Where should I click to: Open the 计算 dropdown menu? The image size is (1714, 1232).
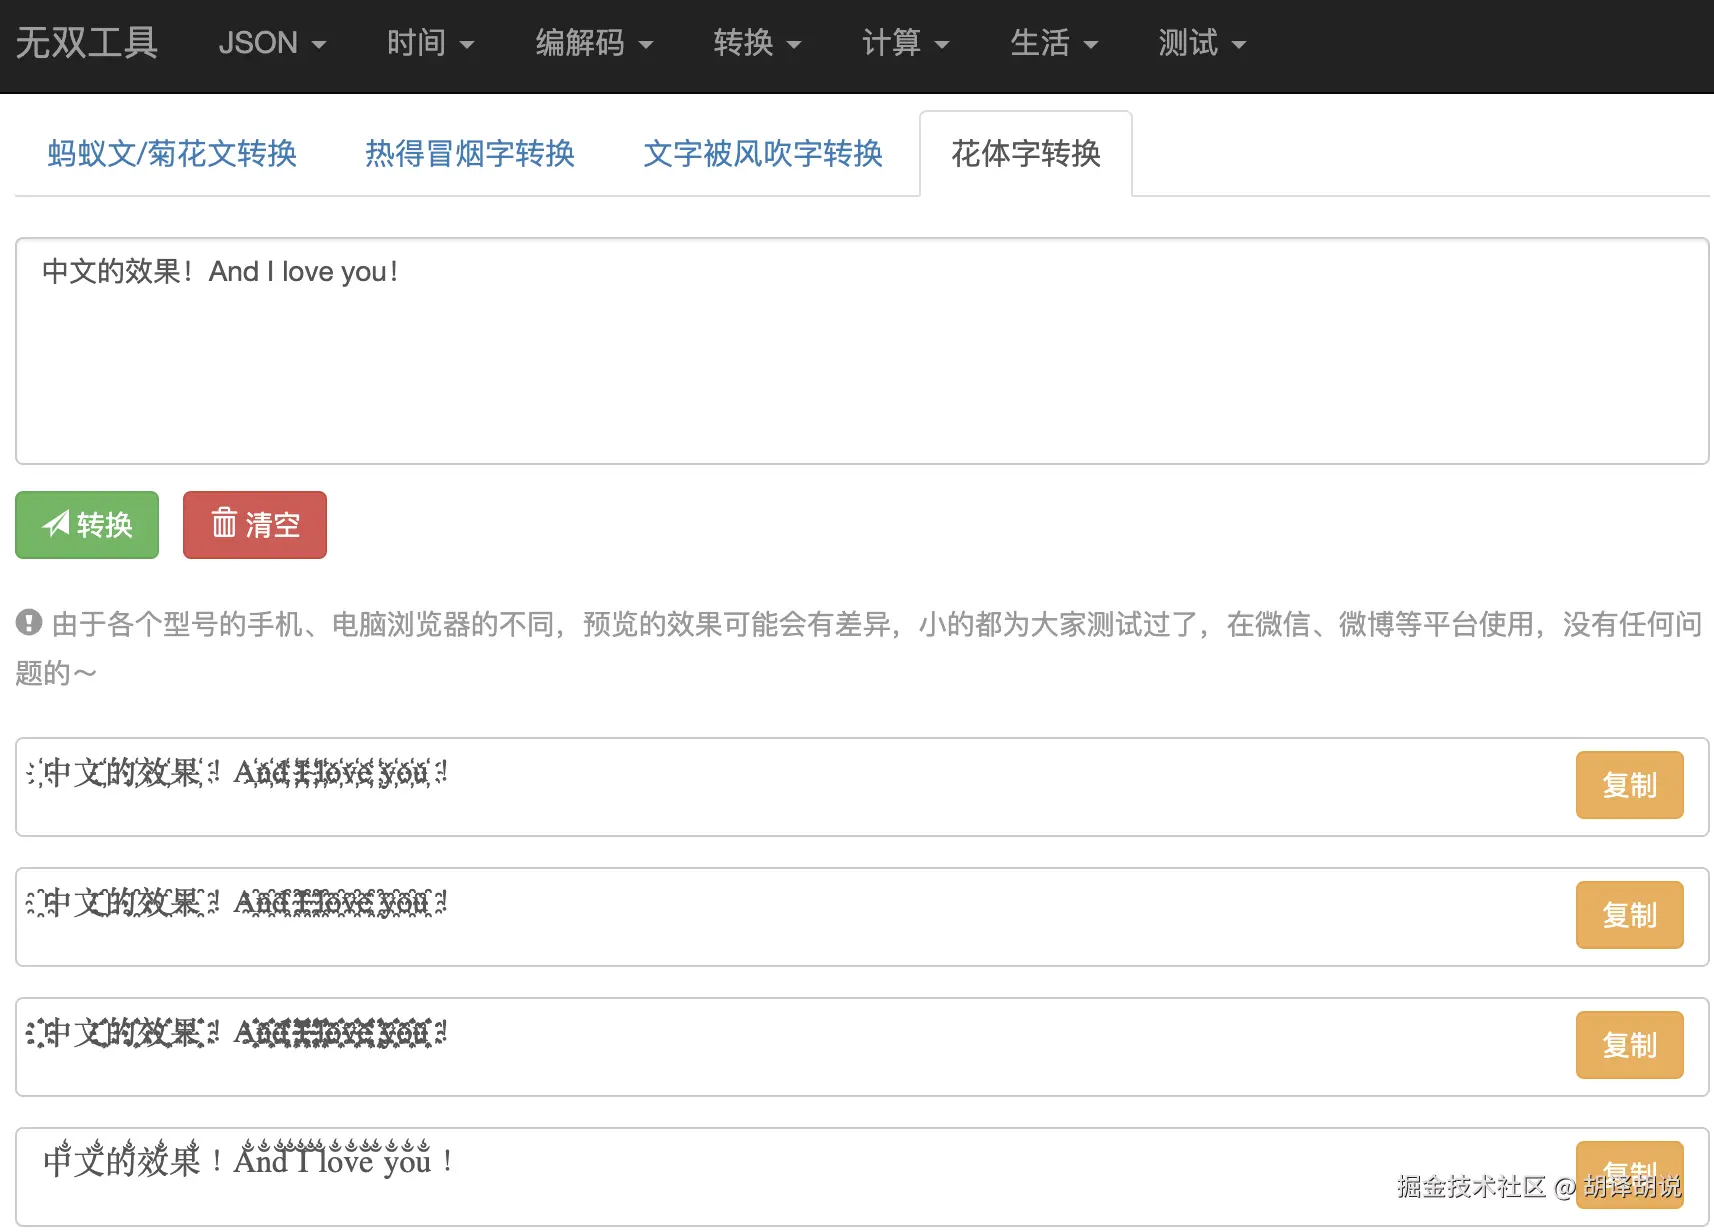[905, 43]
